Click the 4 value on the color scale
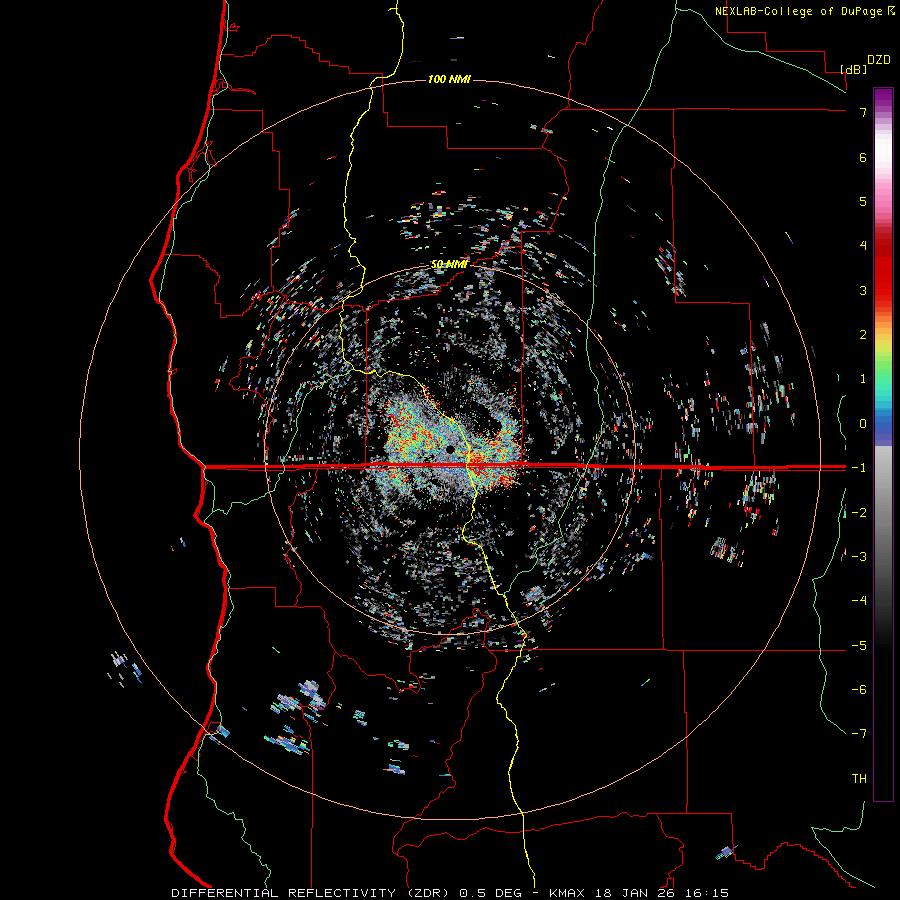Image resolution: width=900 pixels, height=900 pixels. coord(863,246)
